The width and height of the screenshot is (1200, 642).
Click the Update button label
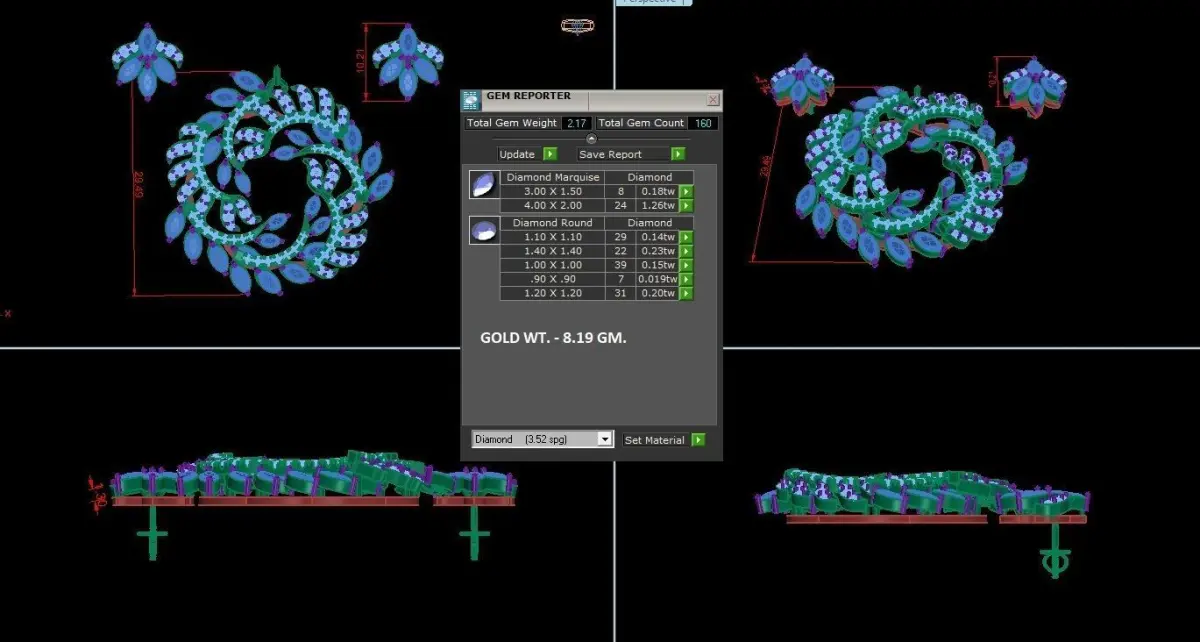pyautogui.click(x=517, y=154)
